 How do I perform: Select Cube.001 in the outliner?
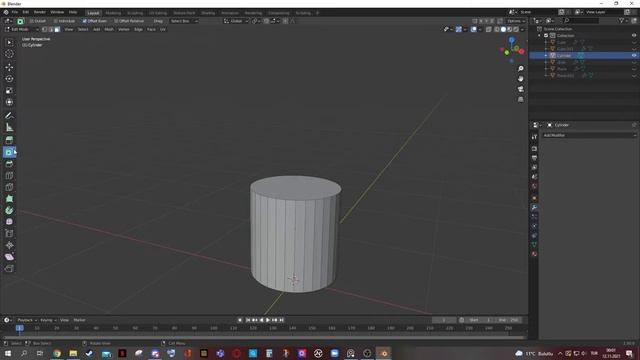click(565, 49)
